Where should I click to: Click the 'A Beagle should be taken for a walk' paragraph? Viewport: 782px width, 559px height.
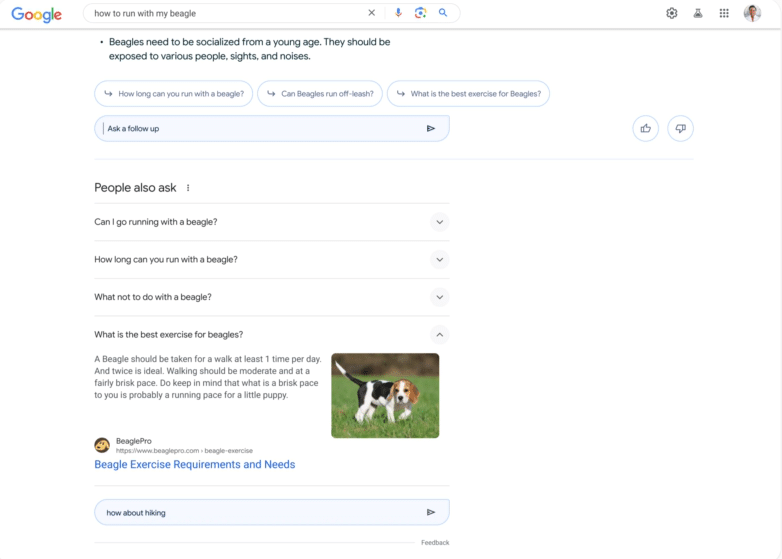pos(208,377)
